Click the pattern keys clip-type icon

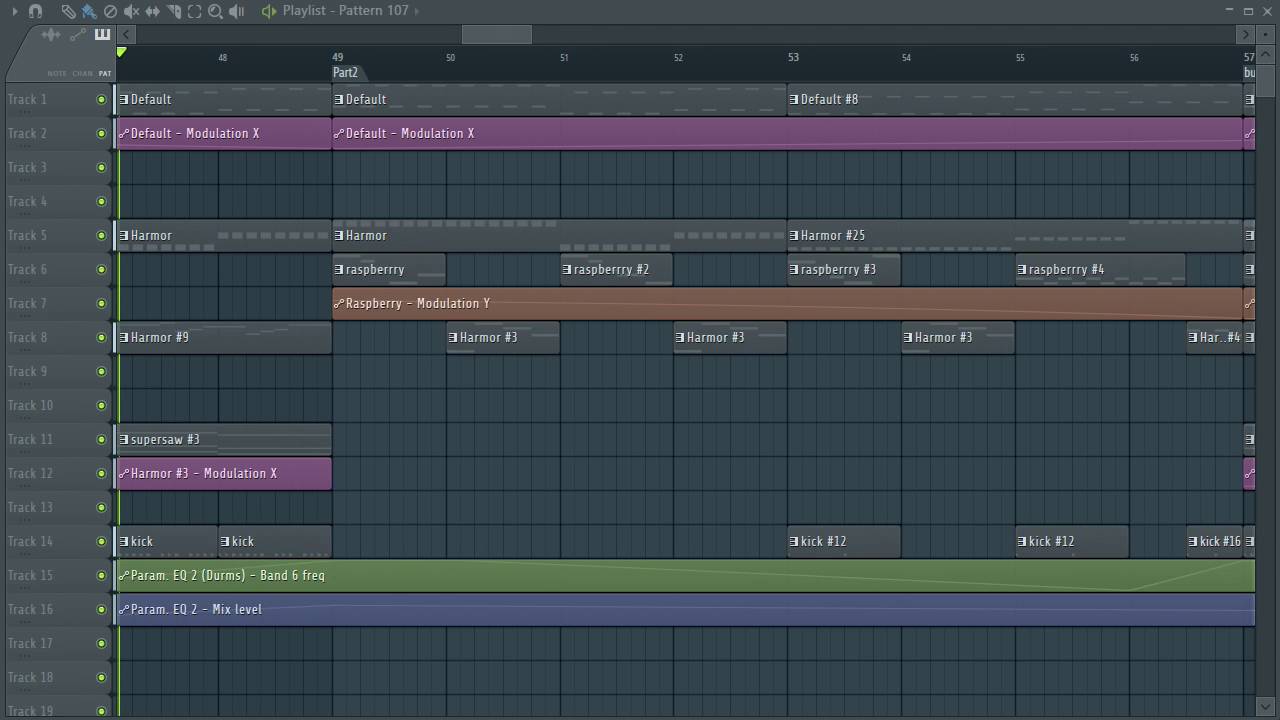click(x=102, y=35)
